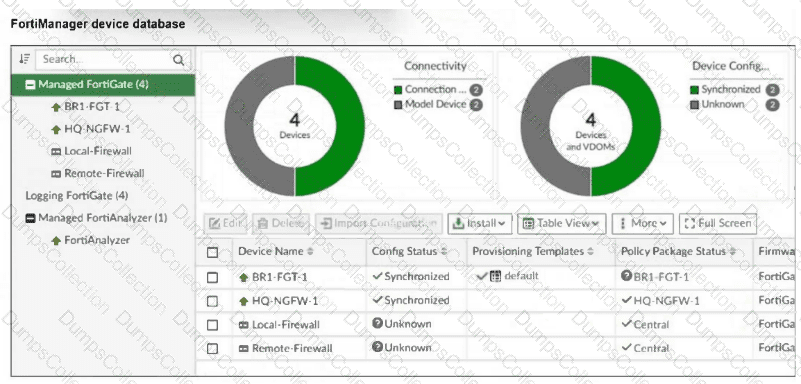
Task: Click the green up-arrow icon for BR1-FGT-1 in tree
Action: pyautogui.click(x=56, y=107)
